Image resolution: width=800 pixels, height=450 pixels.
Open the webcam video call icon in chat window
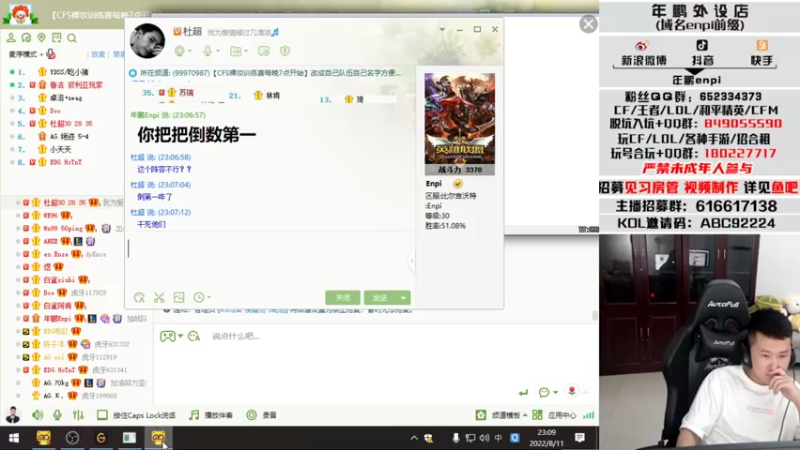(x=180, y=51)
